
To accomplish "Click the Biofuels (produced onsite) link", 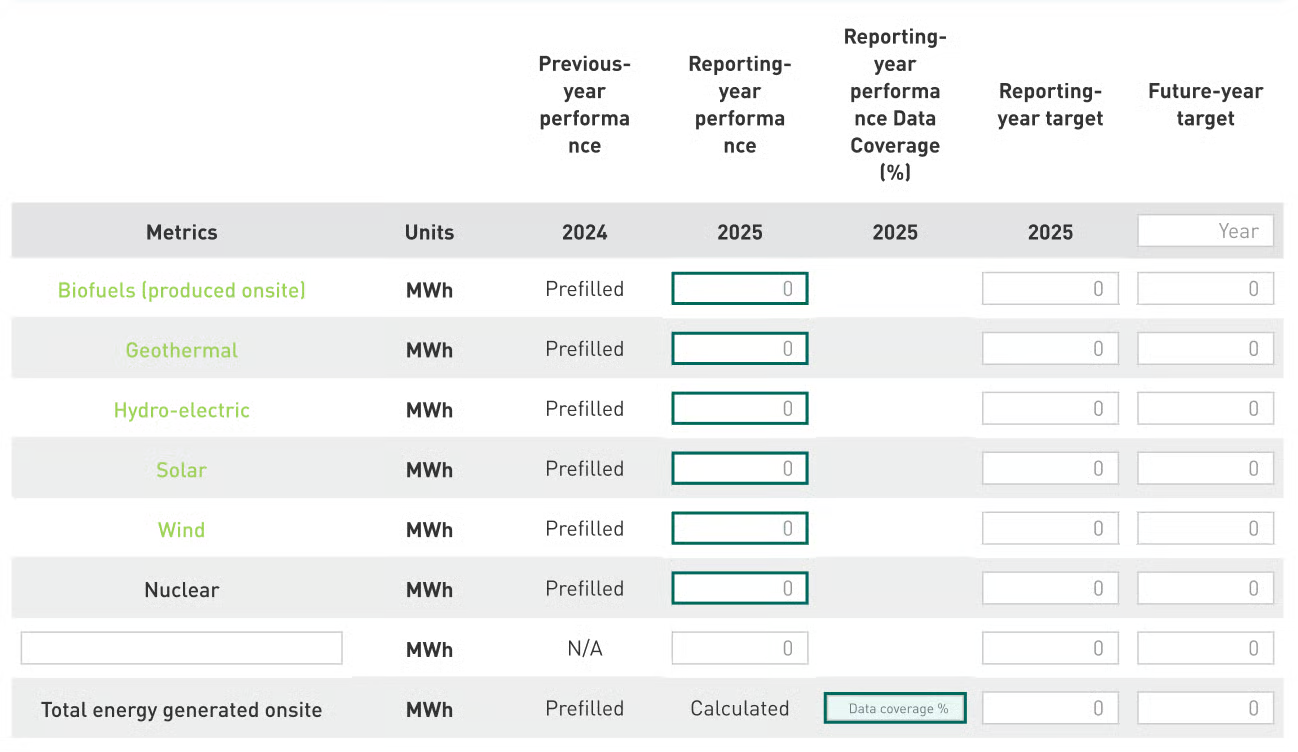I will click(181, 290).
